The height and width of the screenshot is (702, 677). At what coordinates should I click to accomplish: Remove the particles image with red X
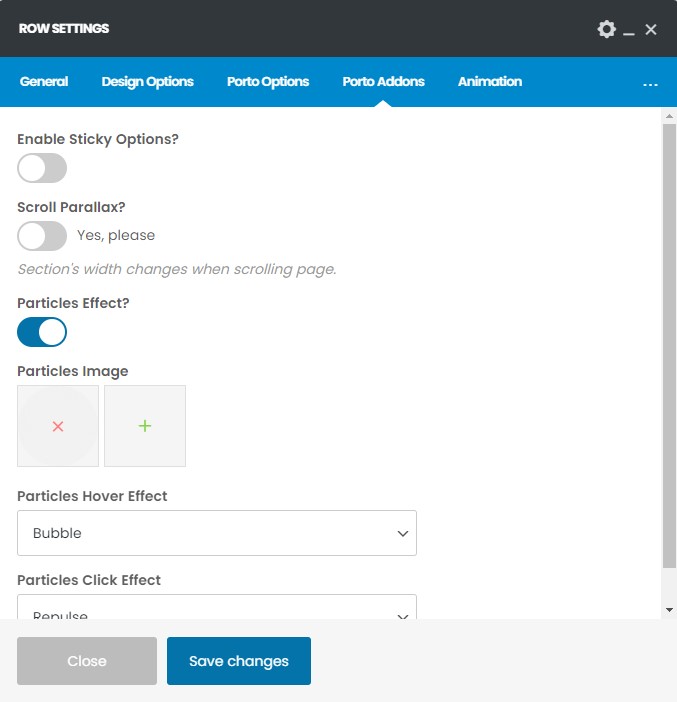pyautogui.click(x=58, y=426)
